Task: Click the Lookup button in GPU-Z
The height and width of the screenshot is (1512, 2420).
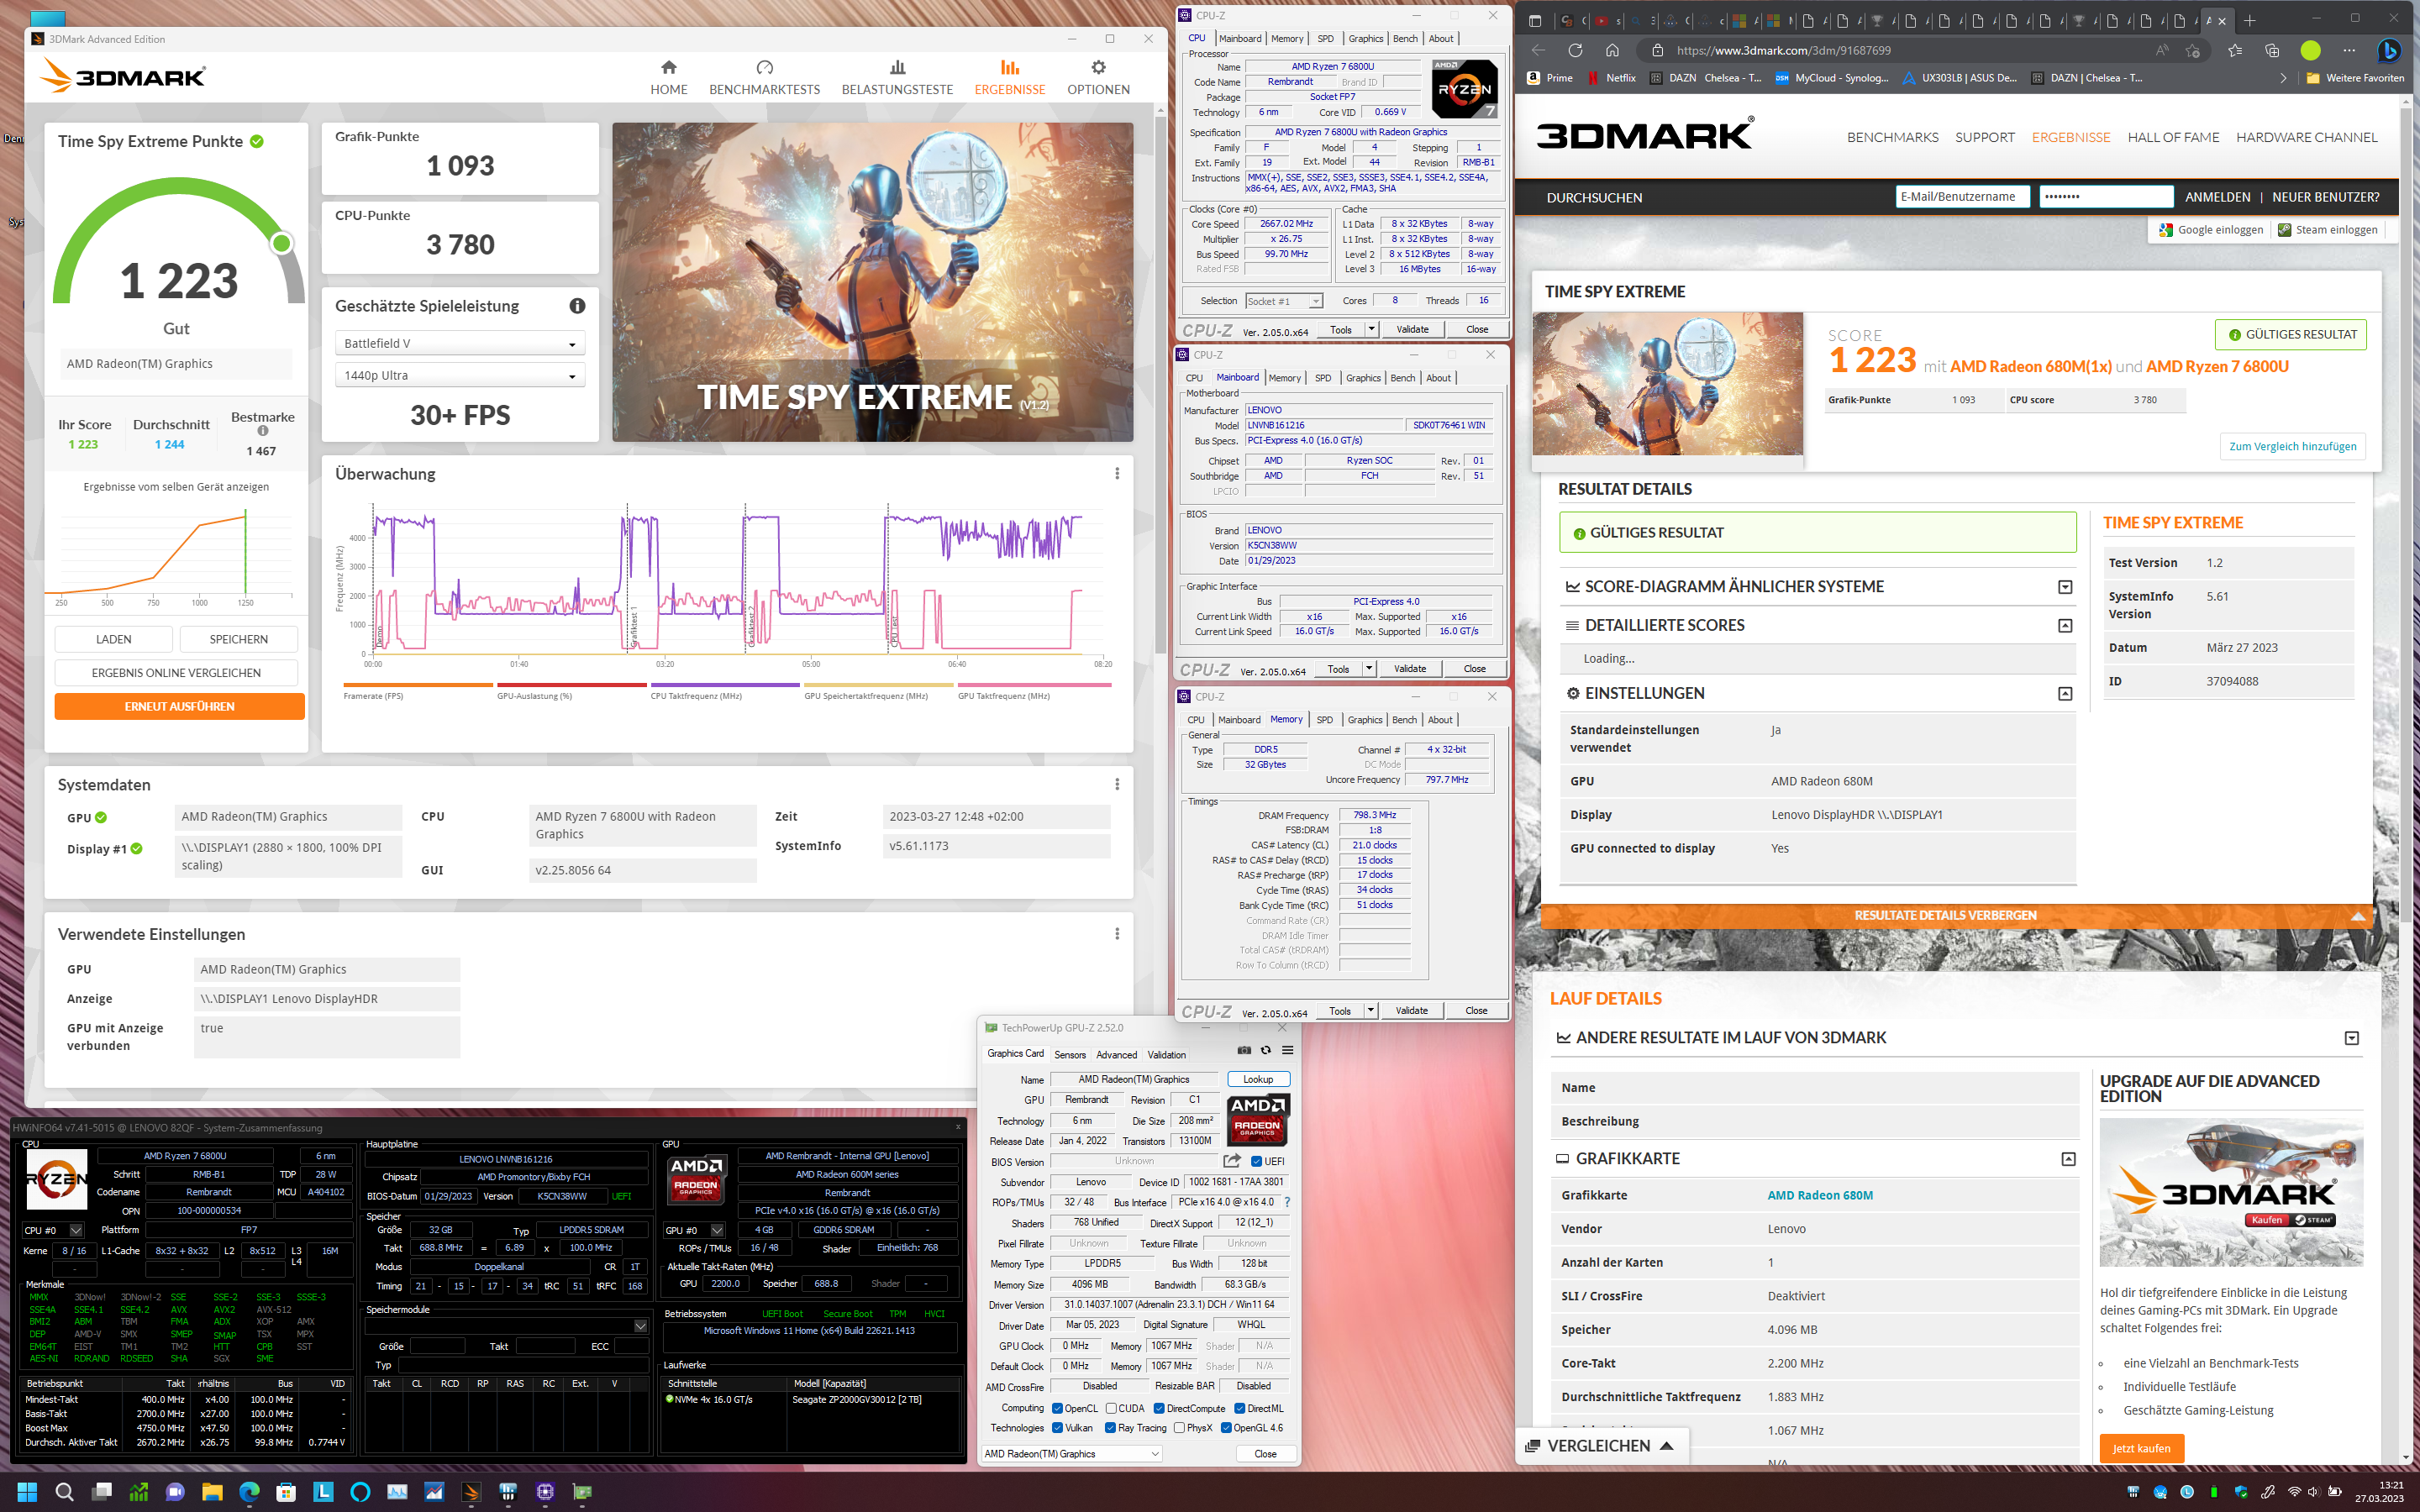Action: pyautogui.click(x=1258, y=1079)
